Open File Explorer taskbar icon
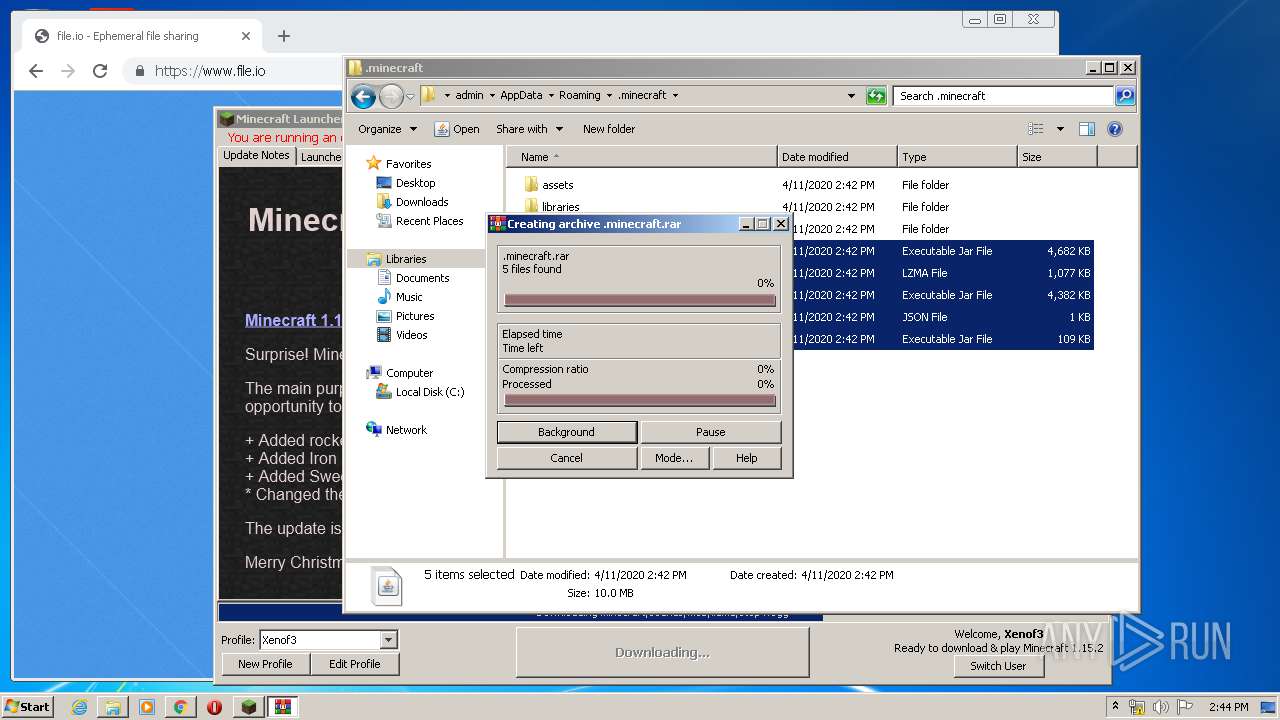 [x=113, y=707]
